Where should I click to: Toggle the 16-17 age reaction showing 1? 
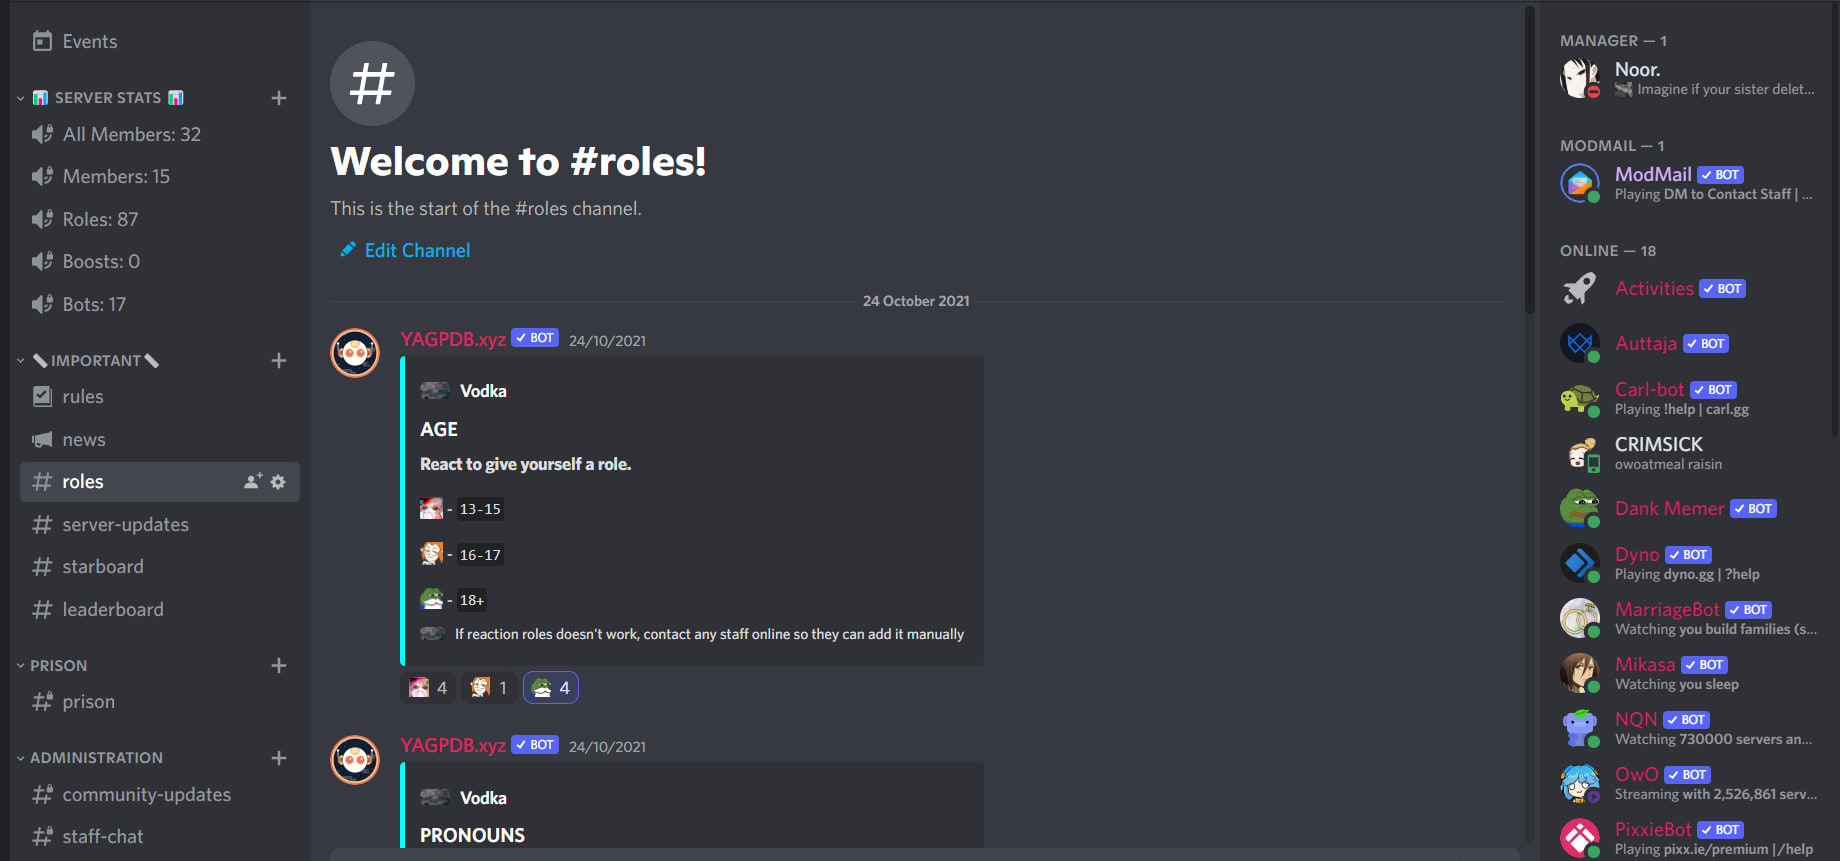coord(489,688)
